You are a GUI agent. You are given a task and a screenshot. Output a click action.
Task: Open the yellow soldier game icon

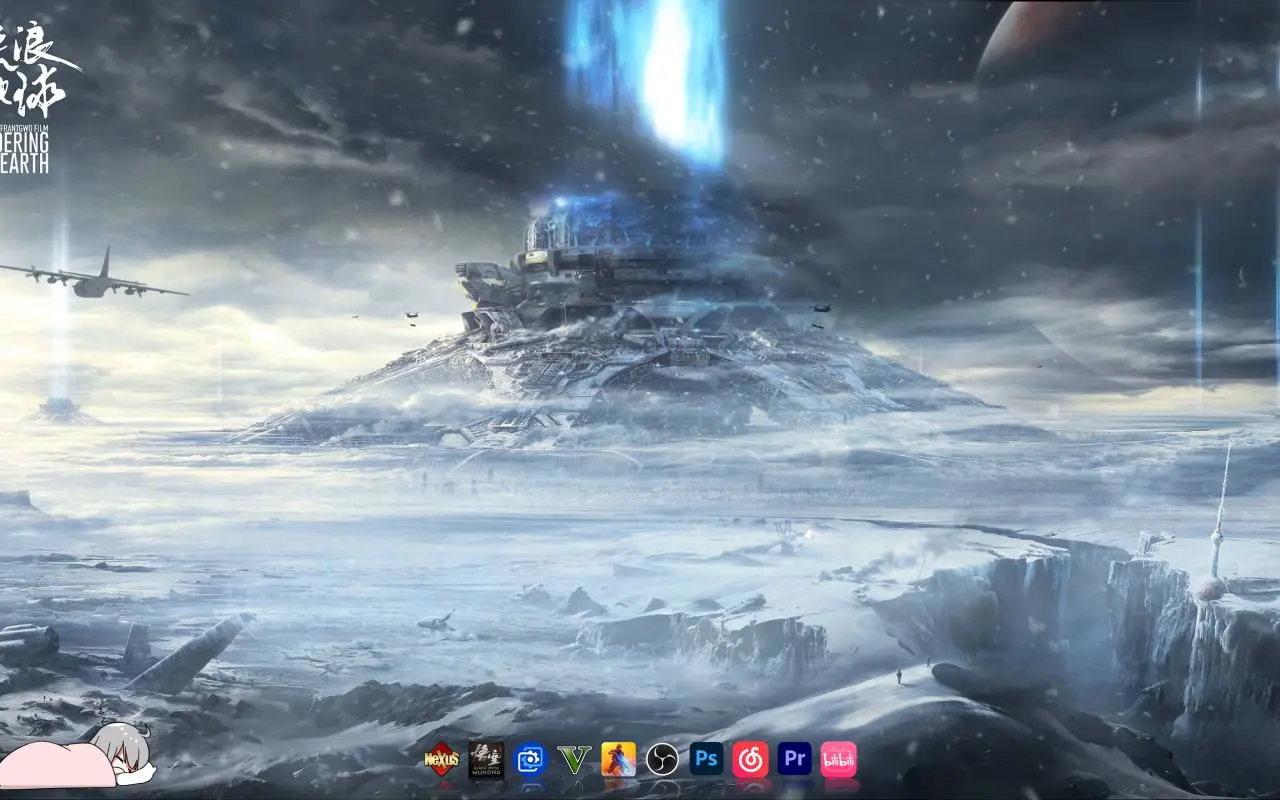coord(618,759)
